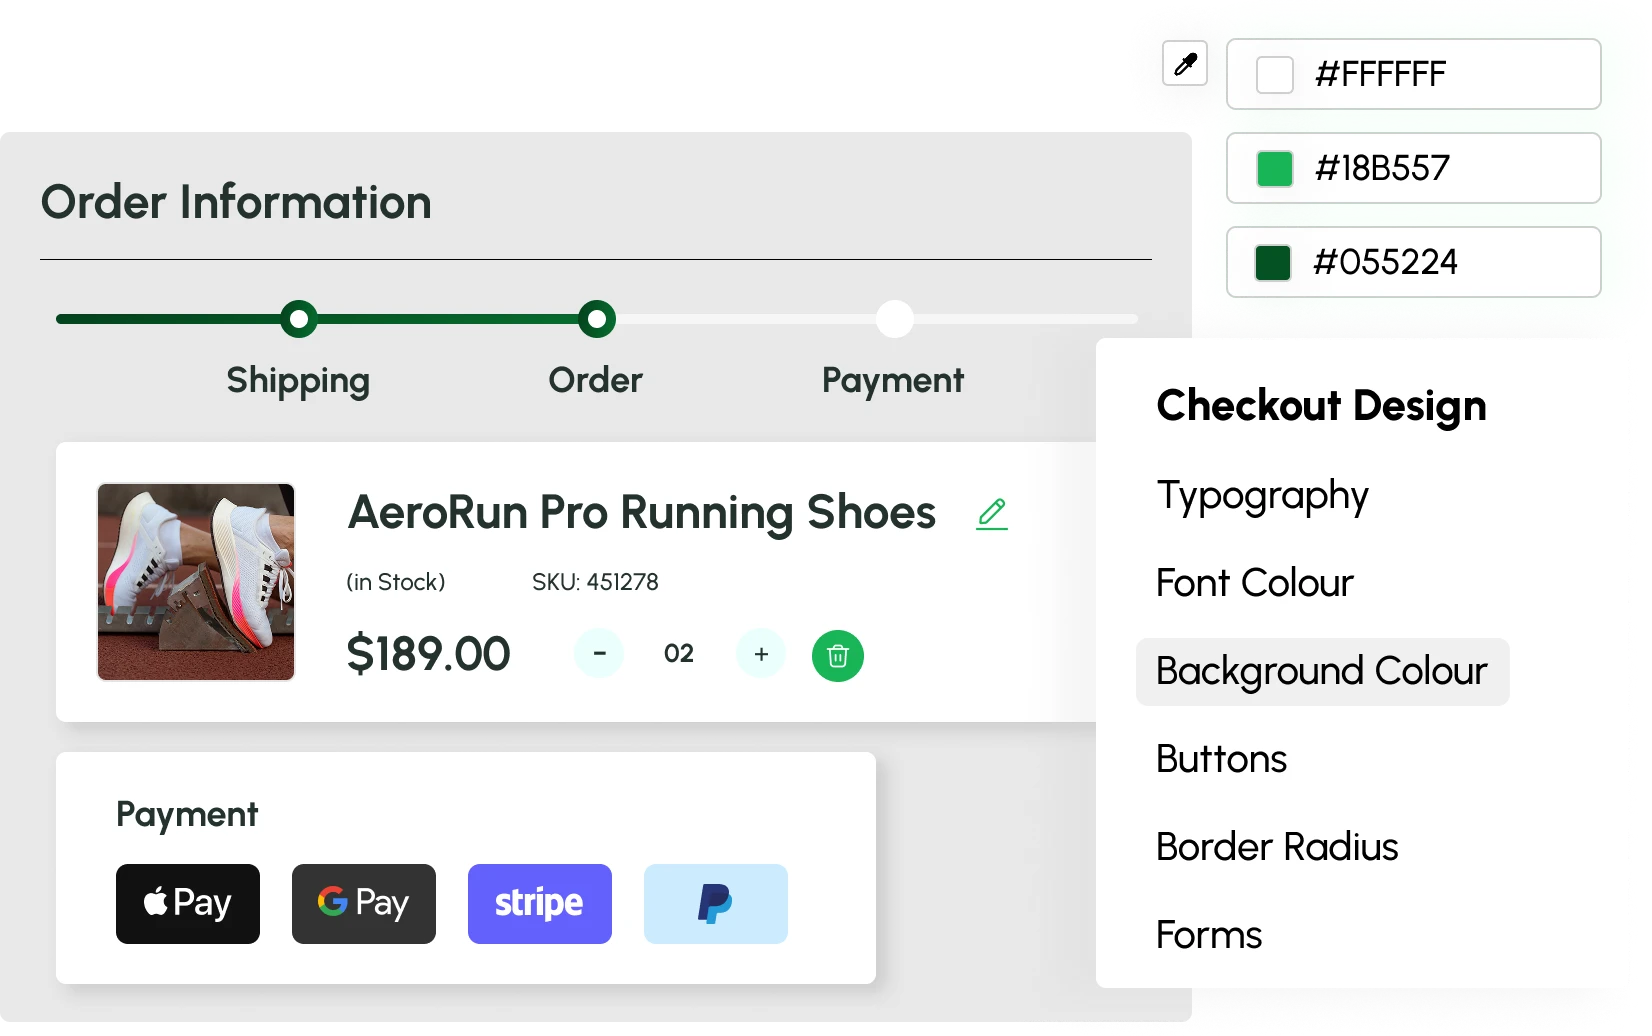Click the pencil edit icon beside product name

(992, 513)
